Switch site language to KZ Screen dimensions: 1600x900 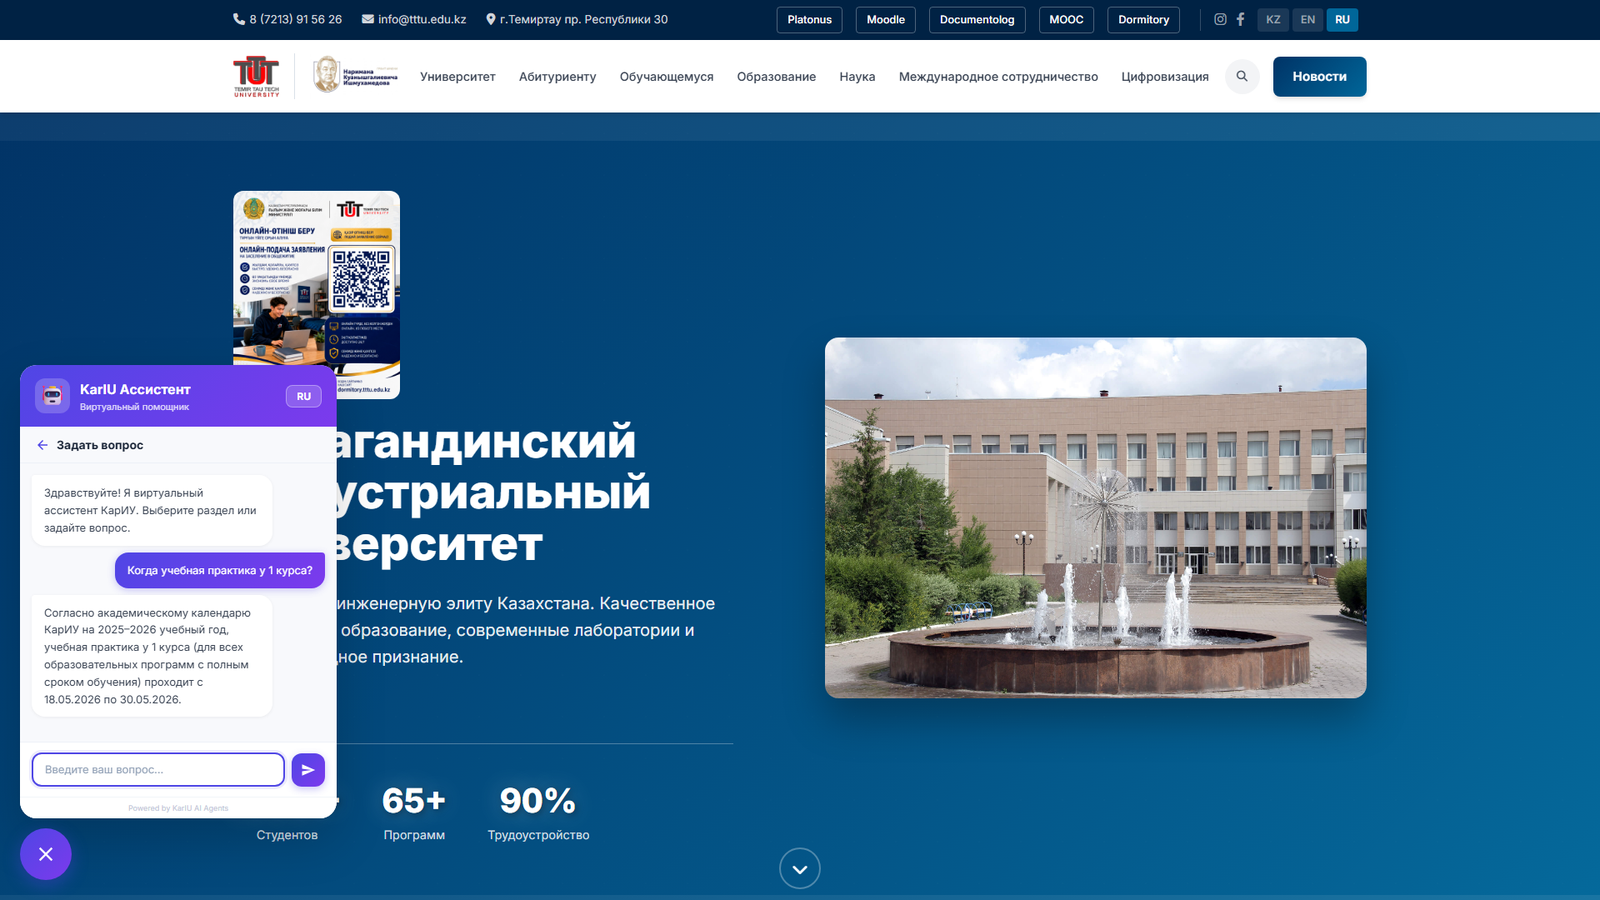click(x=1273, y=20)
